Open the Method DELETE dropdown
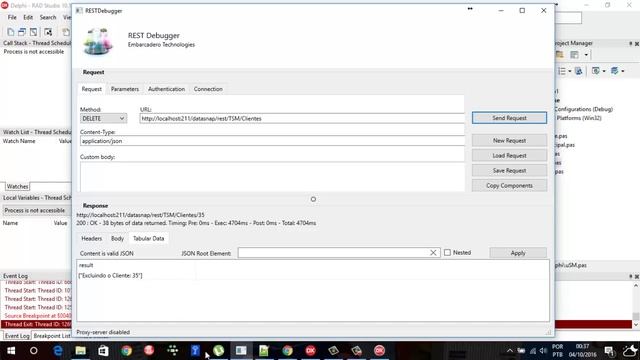The width and height of the screenshot is (640, 360). (x=103, y=118)
